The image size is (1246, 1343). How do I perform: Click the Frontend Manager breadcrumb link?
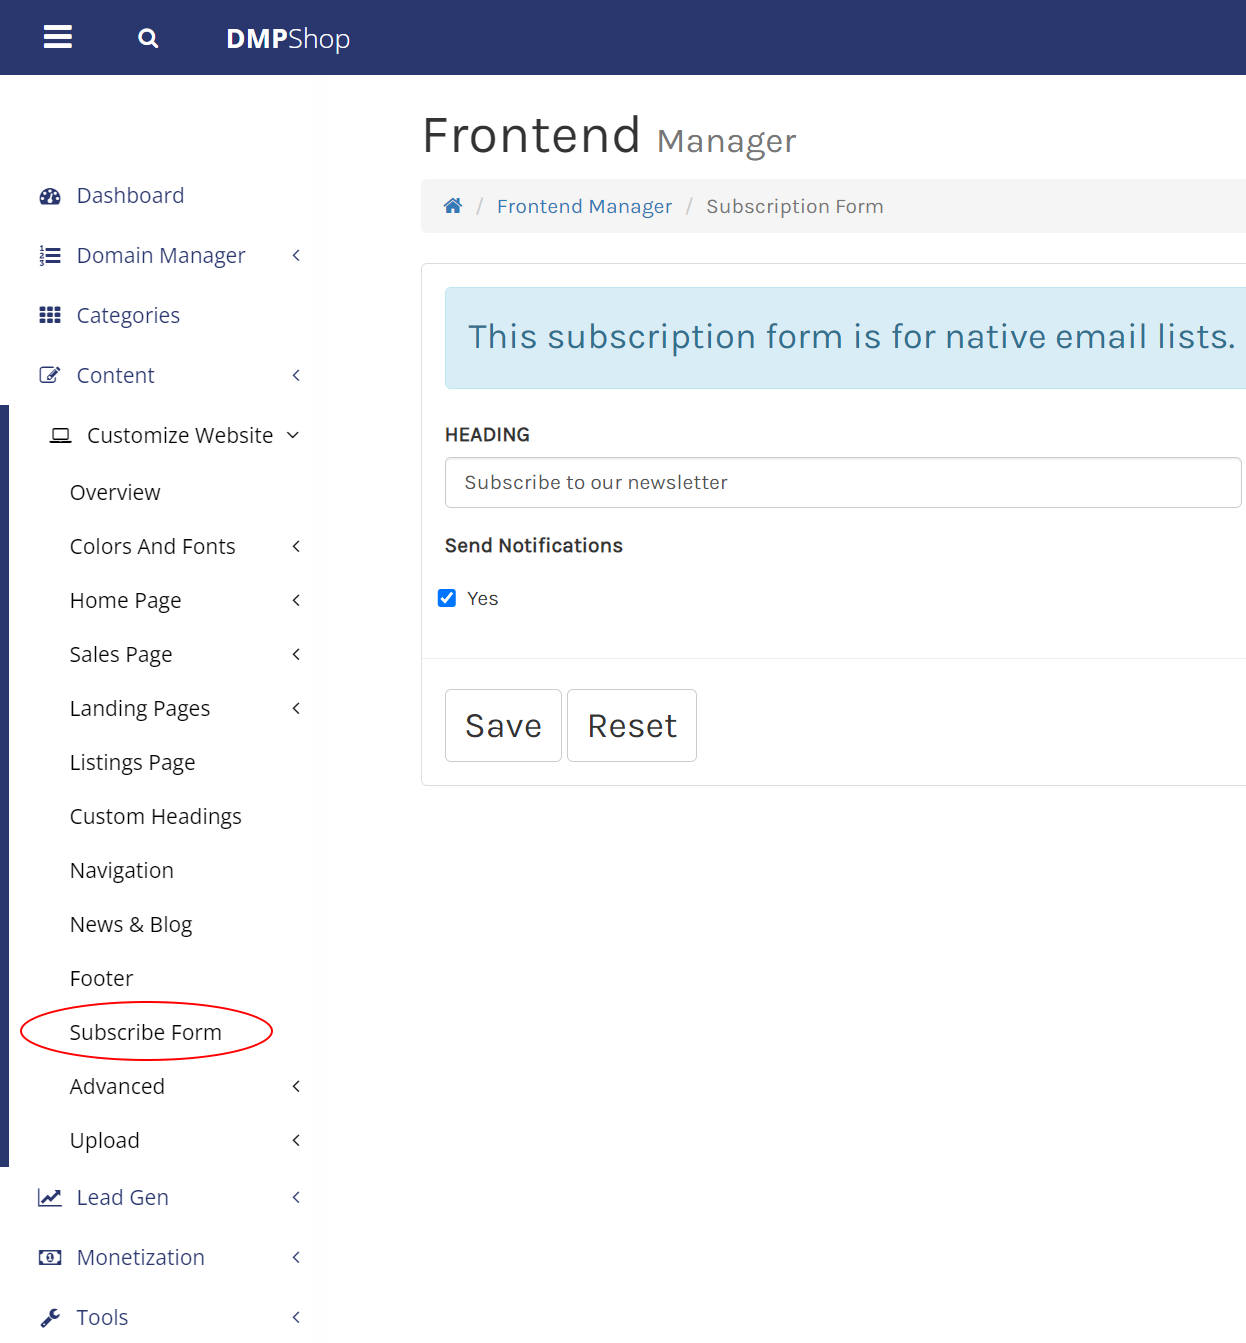[x=584, y=206]
